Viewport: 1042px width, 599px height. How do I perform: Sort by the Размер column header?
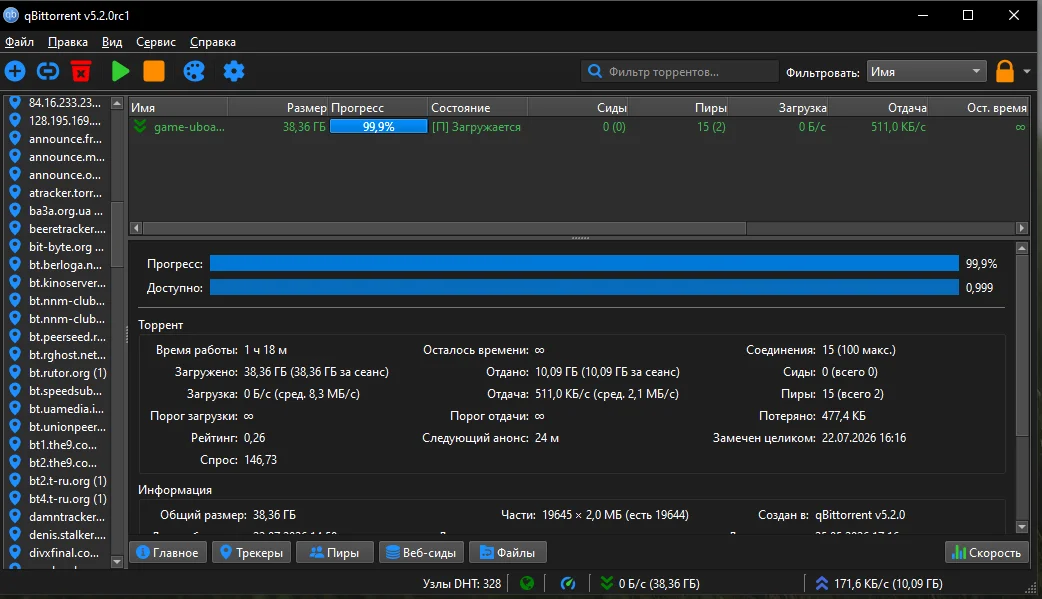278,107
